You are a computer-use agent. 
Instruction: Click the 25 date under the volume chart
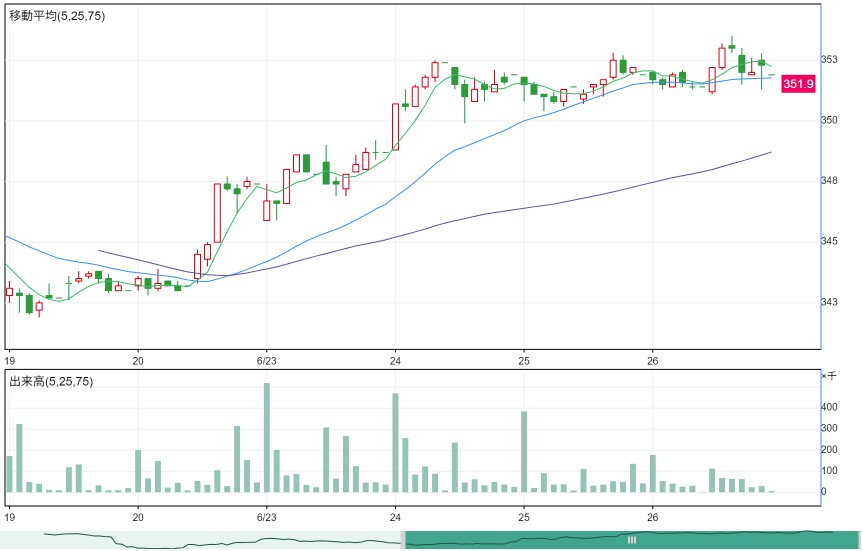point(524,517)
